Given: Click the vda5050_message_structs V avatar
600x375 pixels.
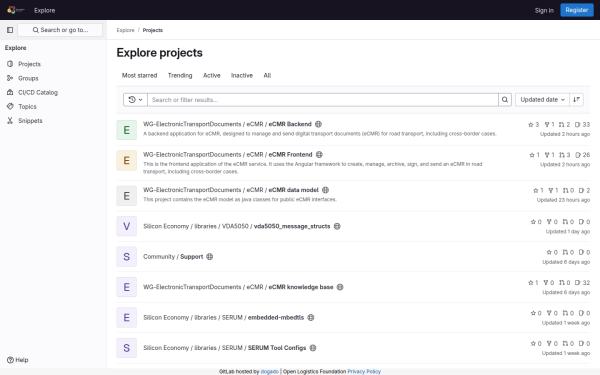Looking at the screenshot, I should [127, 226].
